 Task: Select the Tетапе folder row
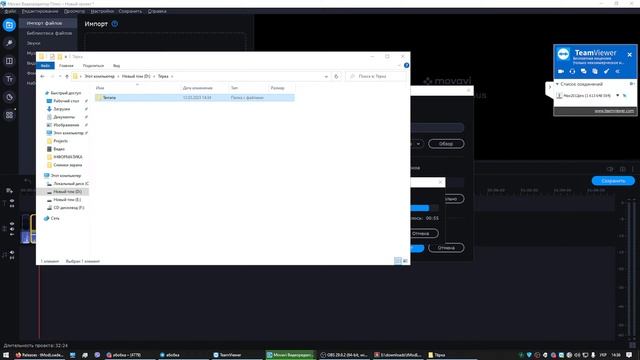point(194,98)
